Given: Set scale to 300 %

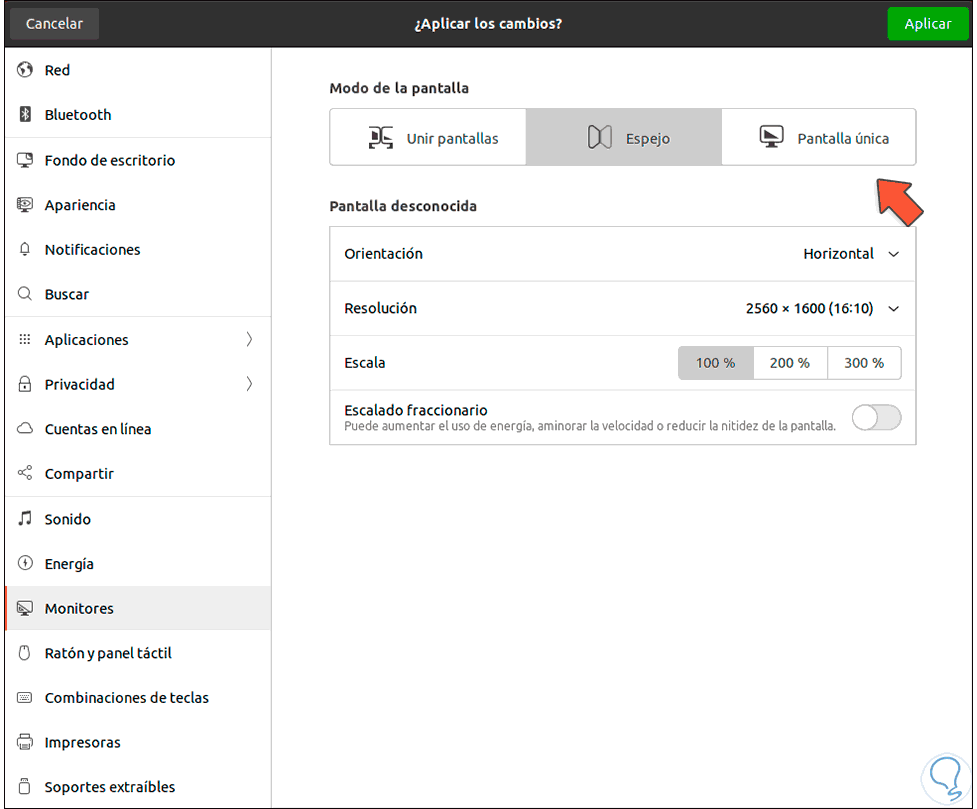Looking at the screenshot, I should pos(864,363).
